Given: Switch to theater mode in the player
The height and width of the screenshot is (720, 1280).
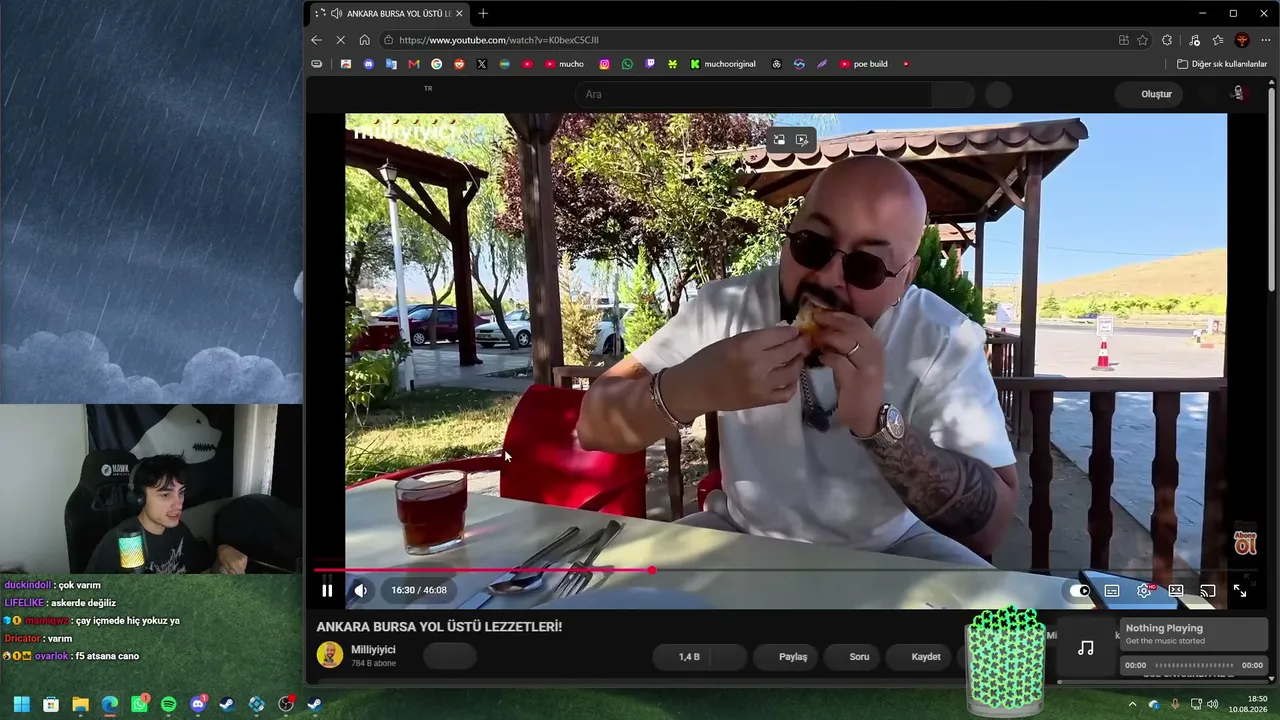Looking at the screenshot, I should click(1176, 591).
